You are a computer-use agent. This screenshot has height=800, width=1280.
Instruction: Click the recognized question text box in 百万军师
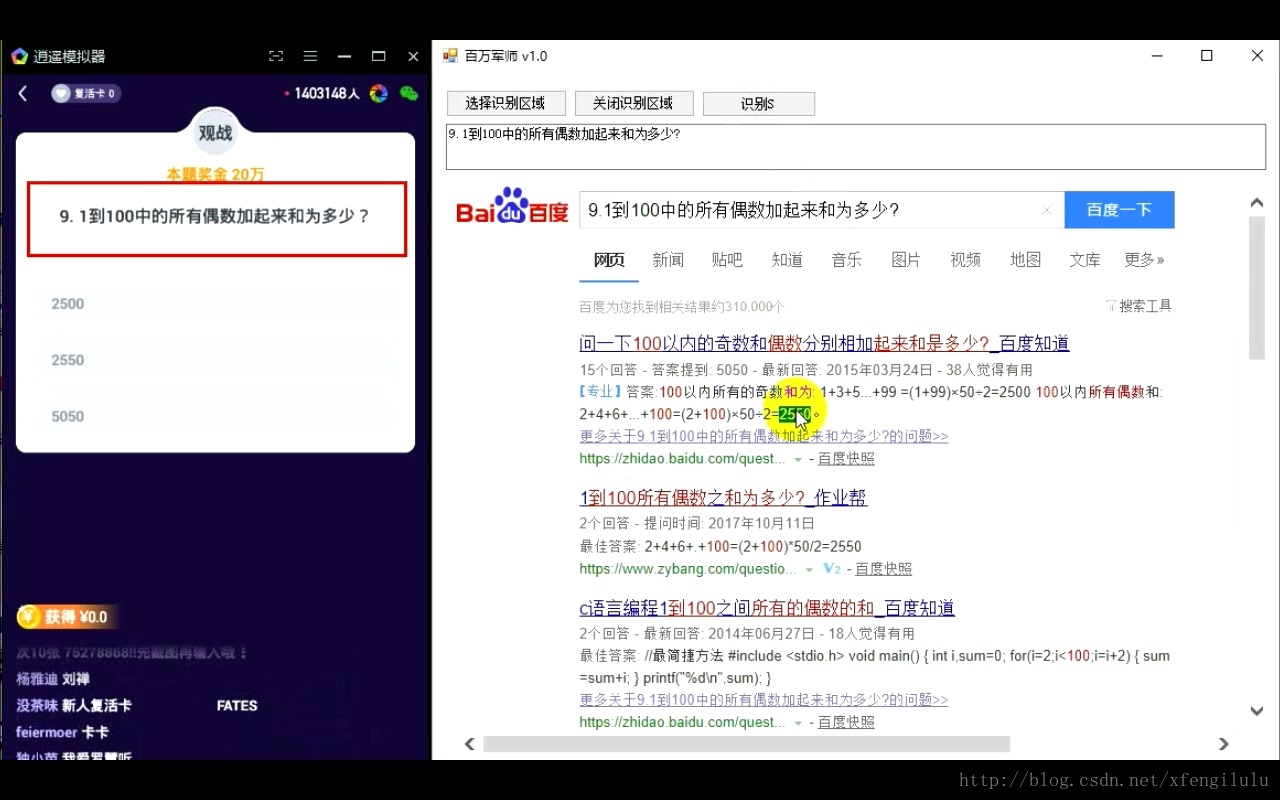[856, 147]
